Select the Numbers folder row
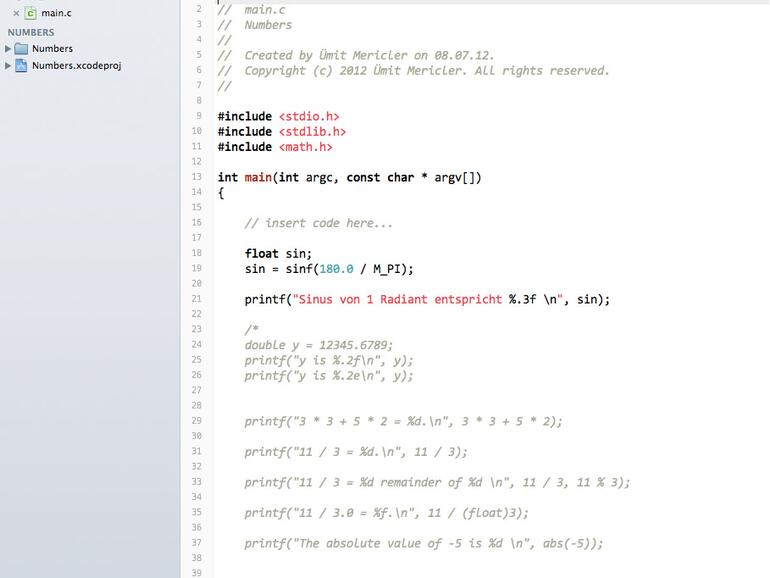This screenshot has width=770, height=578. point(52,49)
